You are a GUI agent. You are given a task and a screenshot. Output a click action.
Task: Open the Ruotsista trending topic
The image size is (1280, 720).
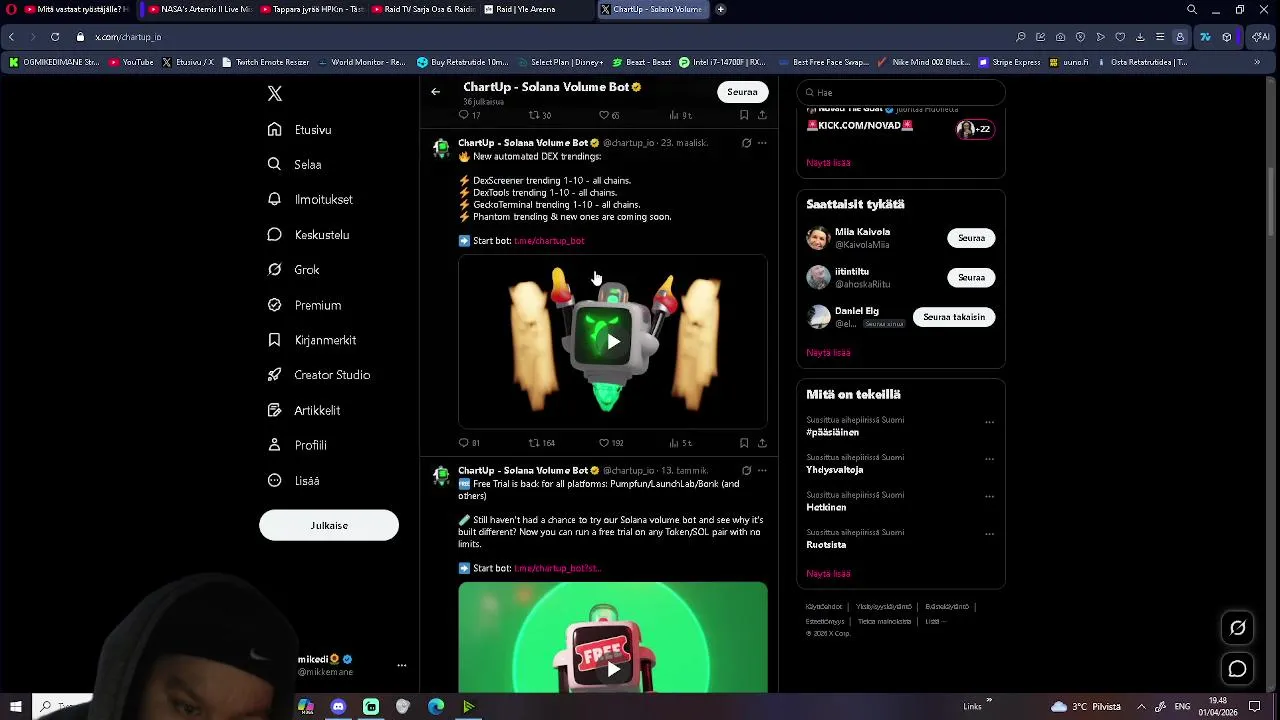coord(826,545)
